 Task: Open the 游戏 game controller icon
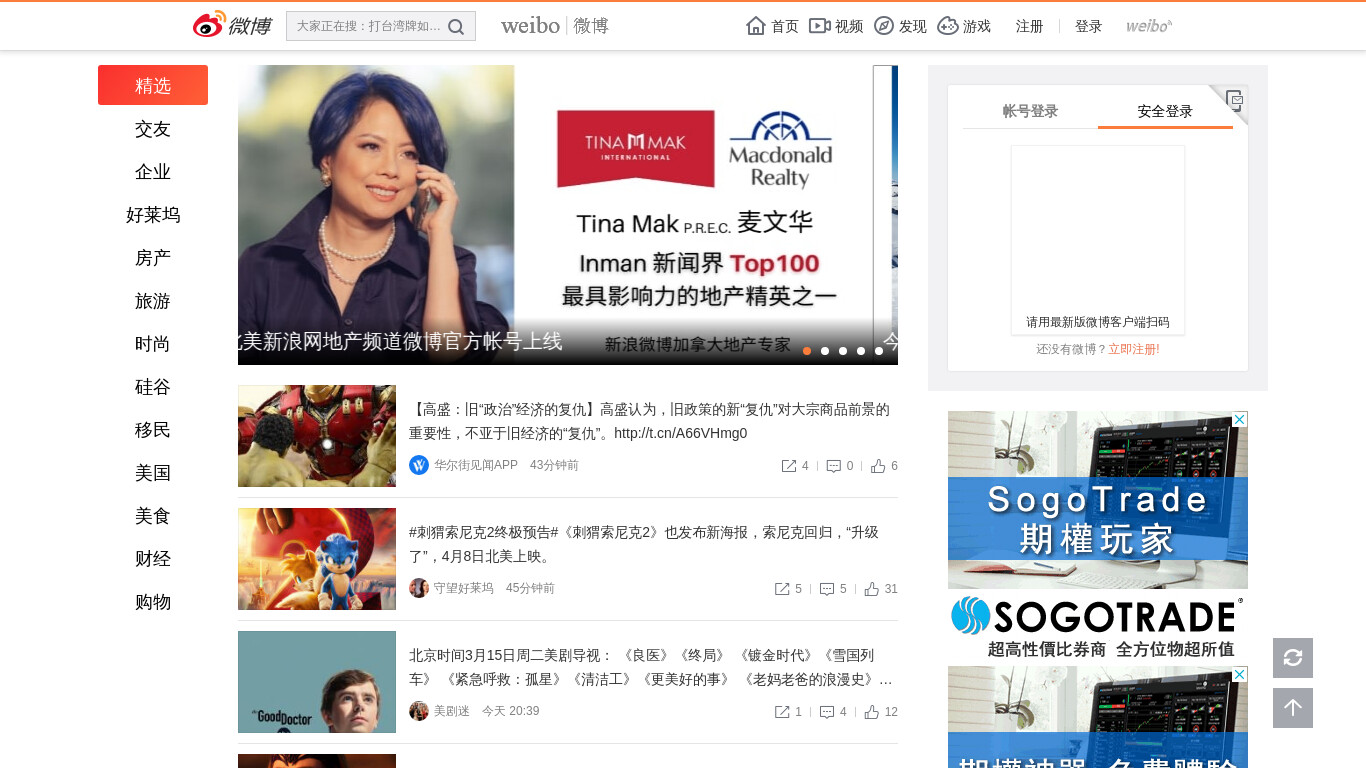pos(948,26)
